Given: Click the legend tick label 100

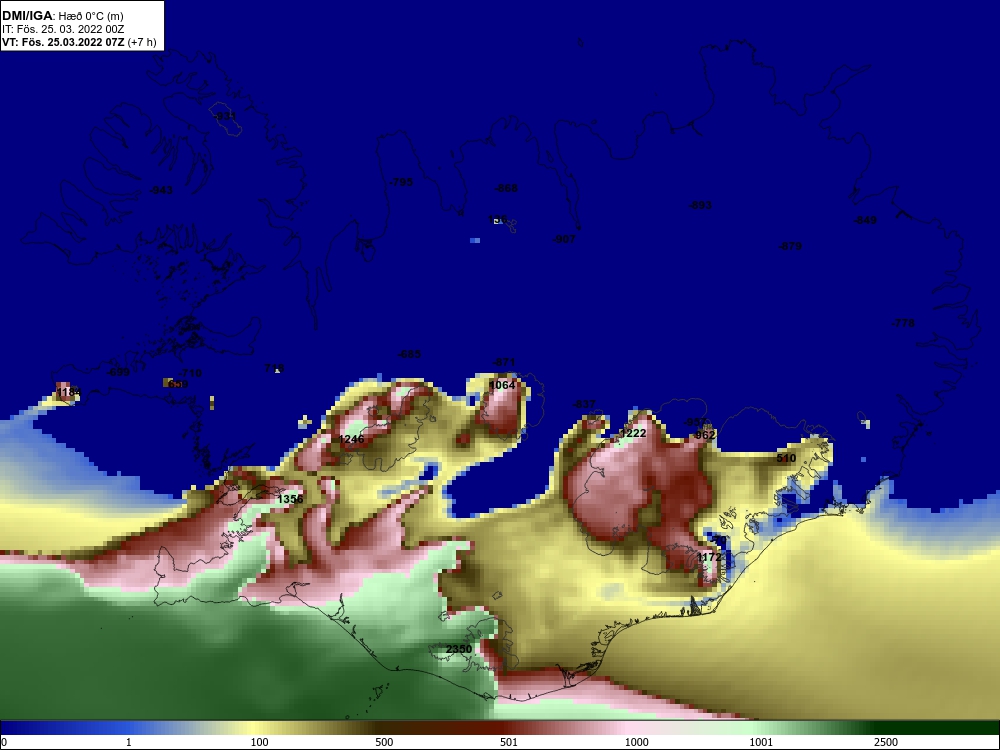Looking at the screenshot, I should (x=260, y=742).
